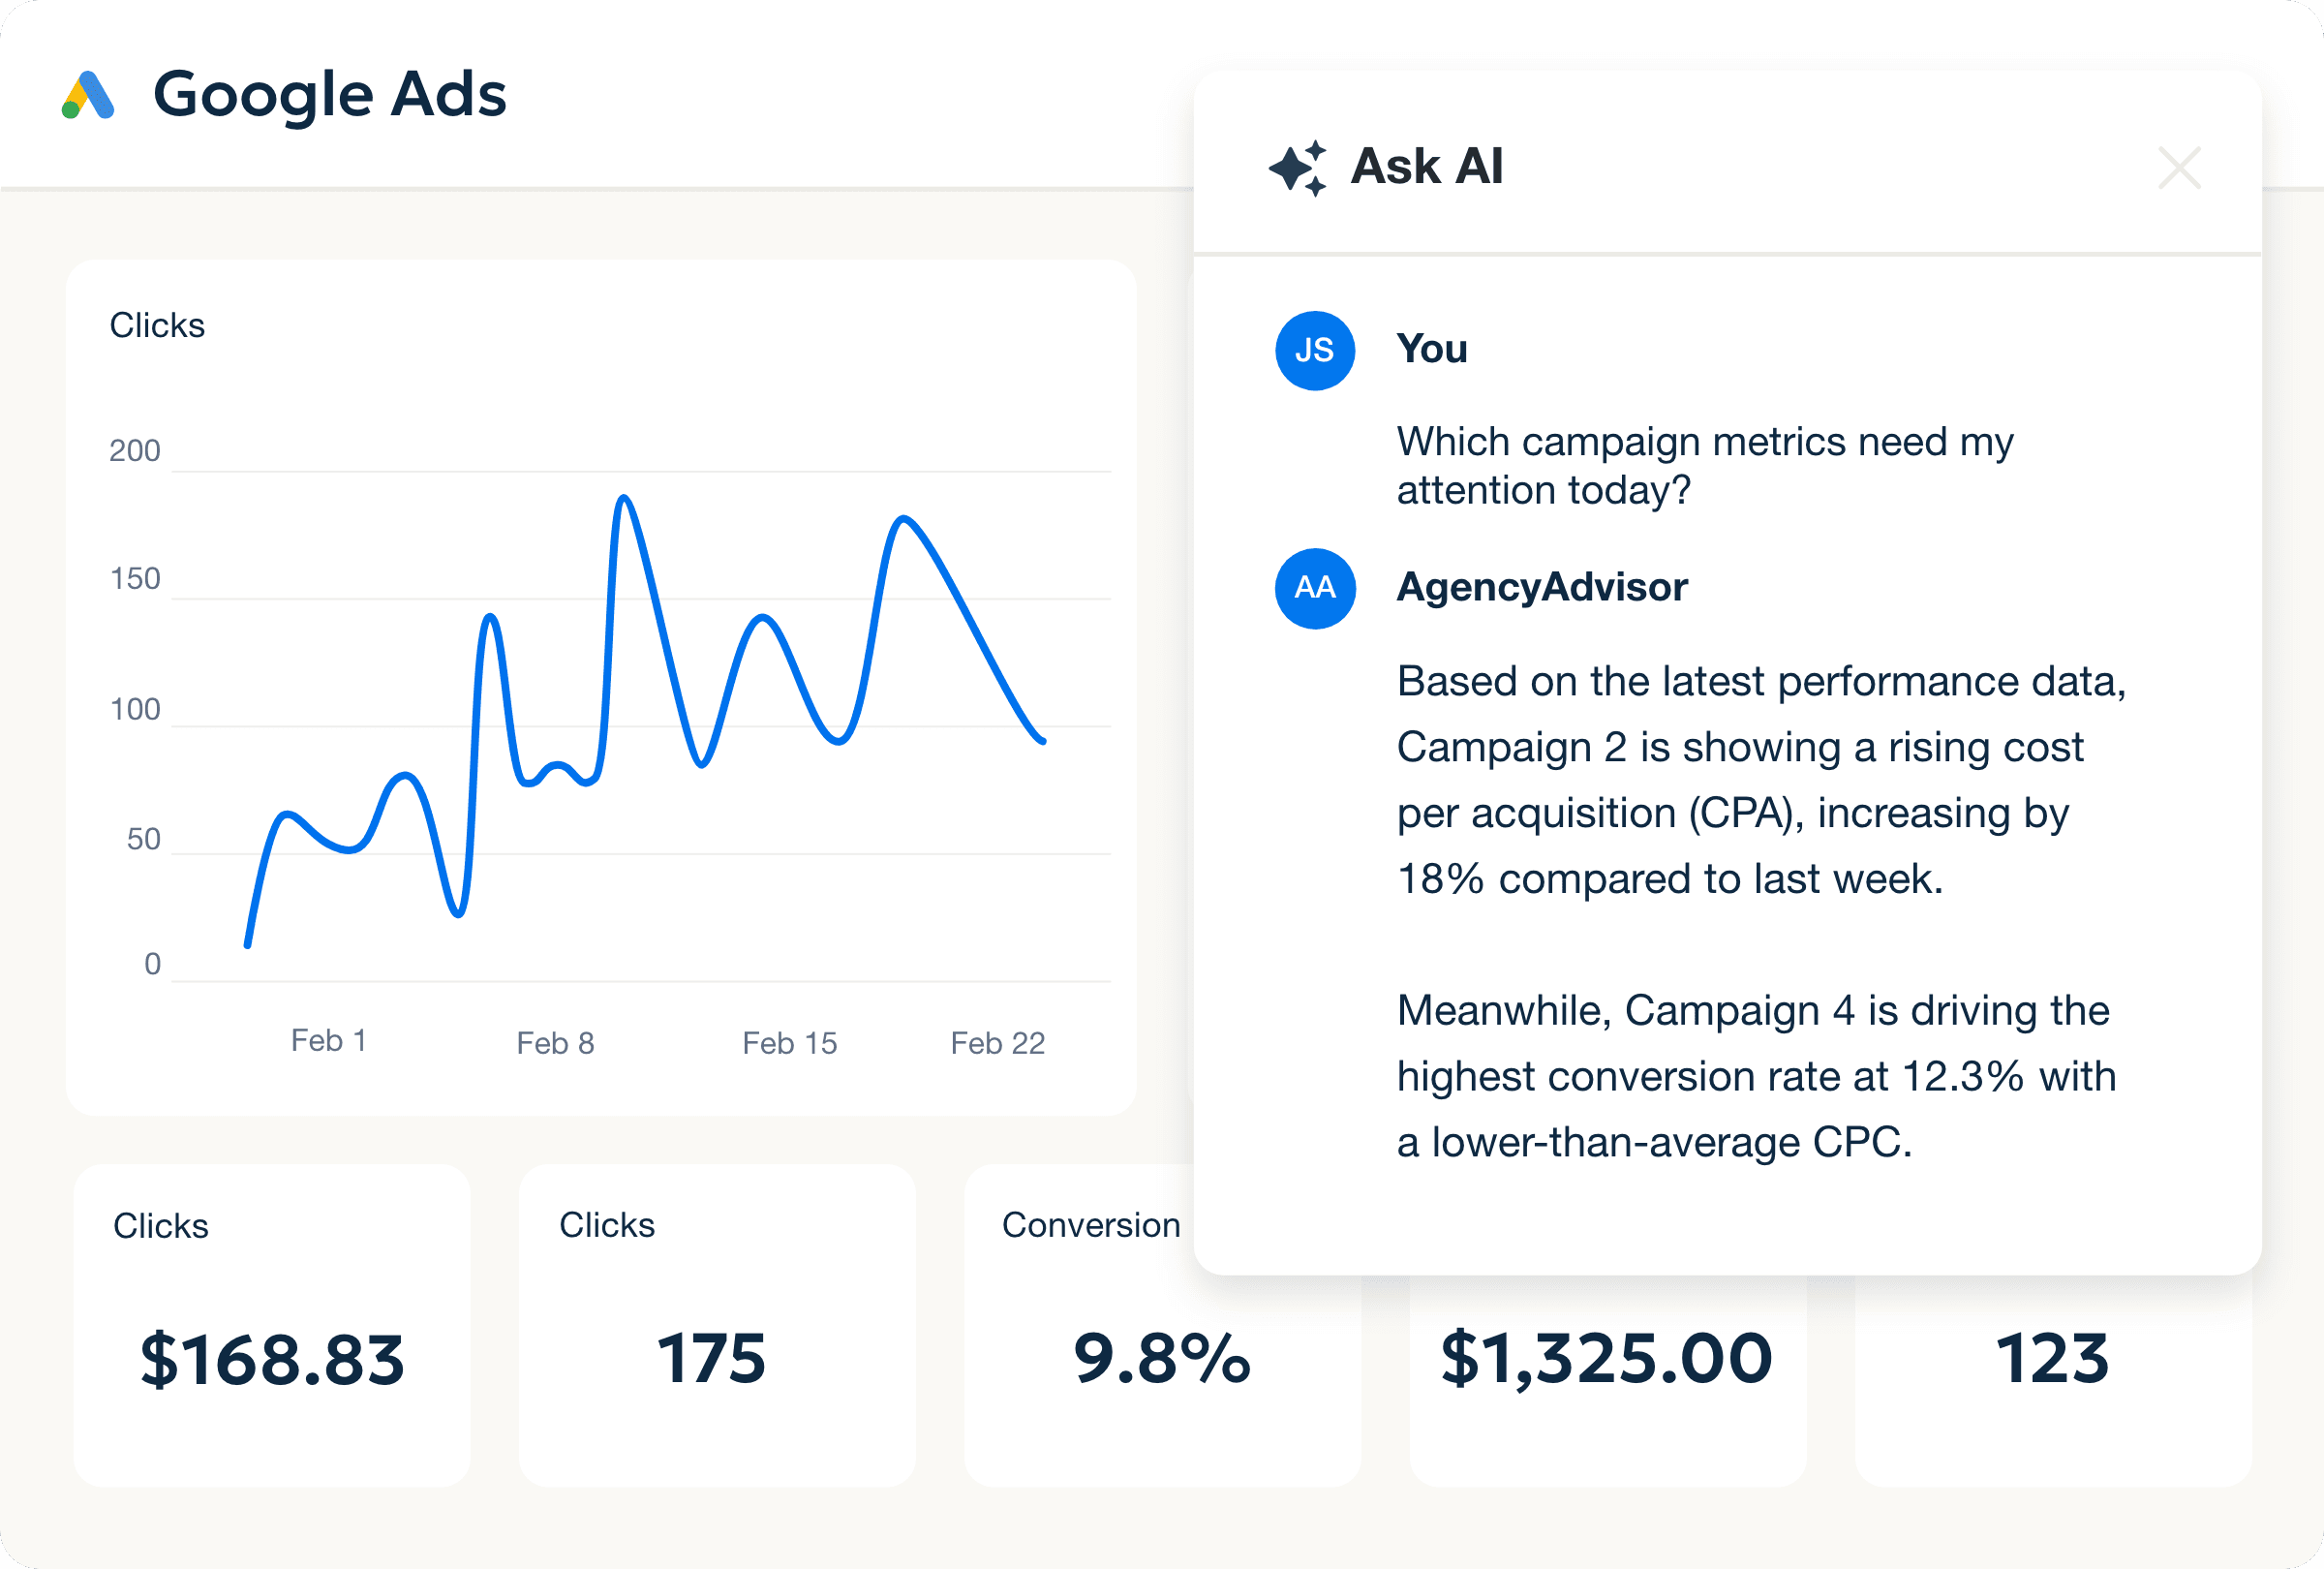Click the 'You' sender label
2324x1569 pixels.
click(x=1432, y=349)
